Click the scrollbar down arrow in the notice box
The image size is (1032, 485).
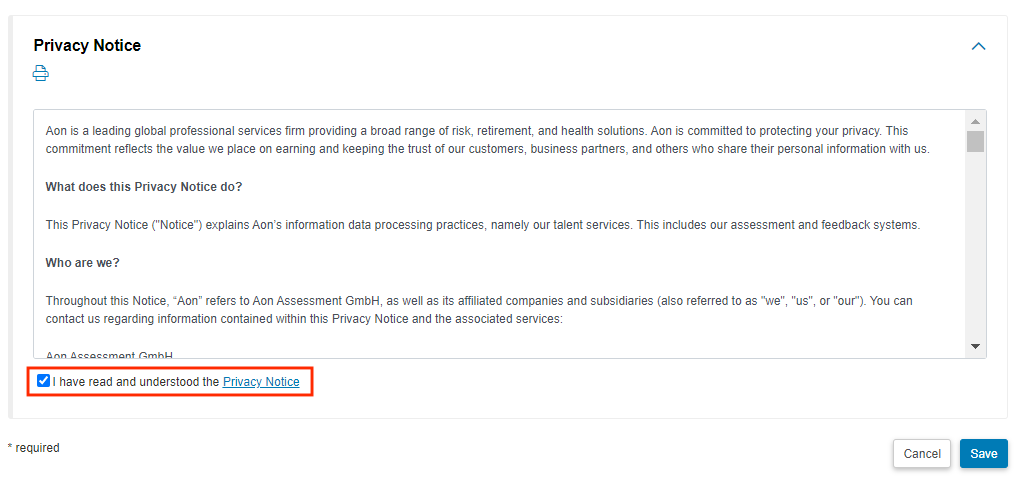point(975,346)
